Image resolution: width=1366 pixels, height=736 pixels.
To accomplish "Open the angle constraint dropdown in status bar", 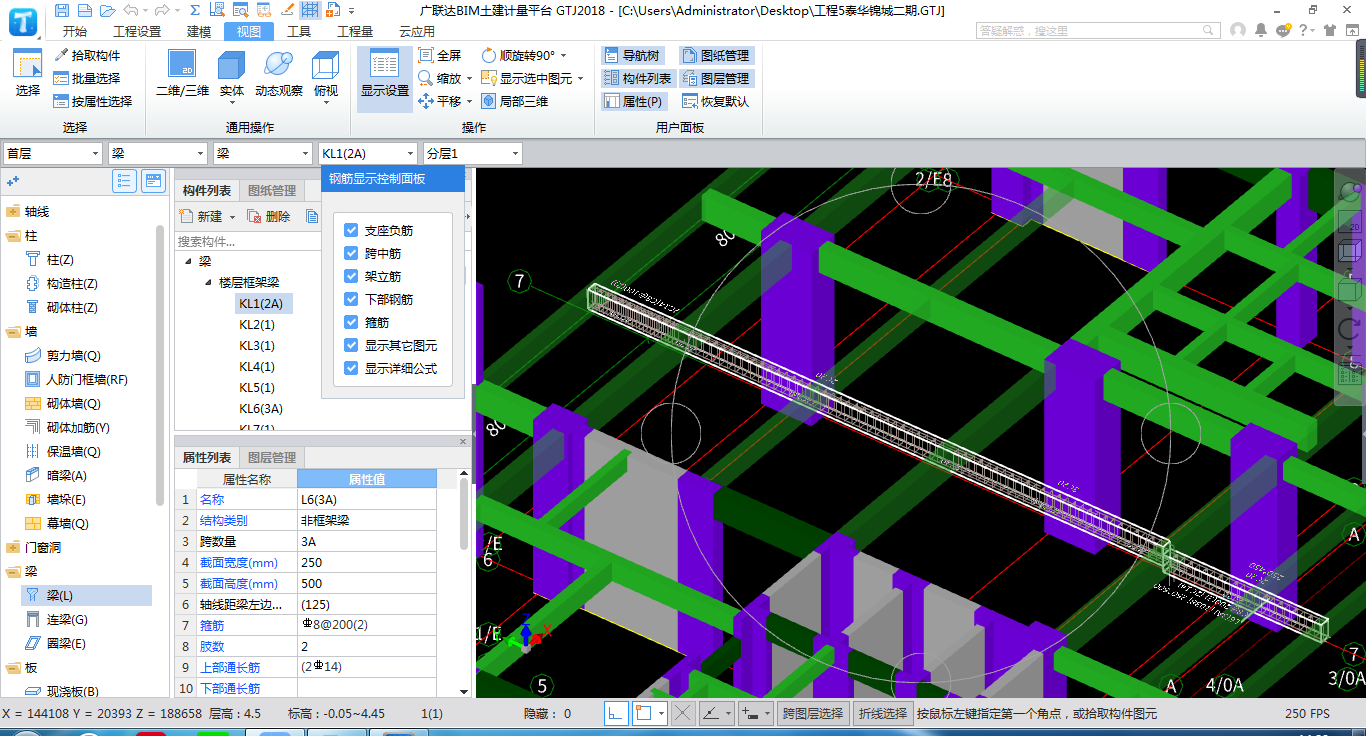I will (x=727, y=713).
